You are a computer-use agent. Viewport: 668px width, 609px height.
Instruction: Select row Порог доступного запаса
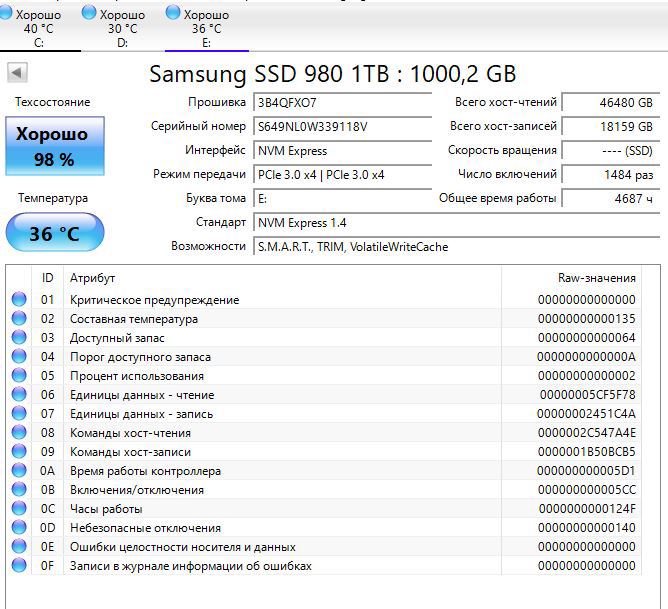pos(324,356)
